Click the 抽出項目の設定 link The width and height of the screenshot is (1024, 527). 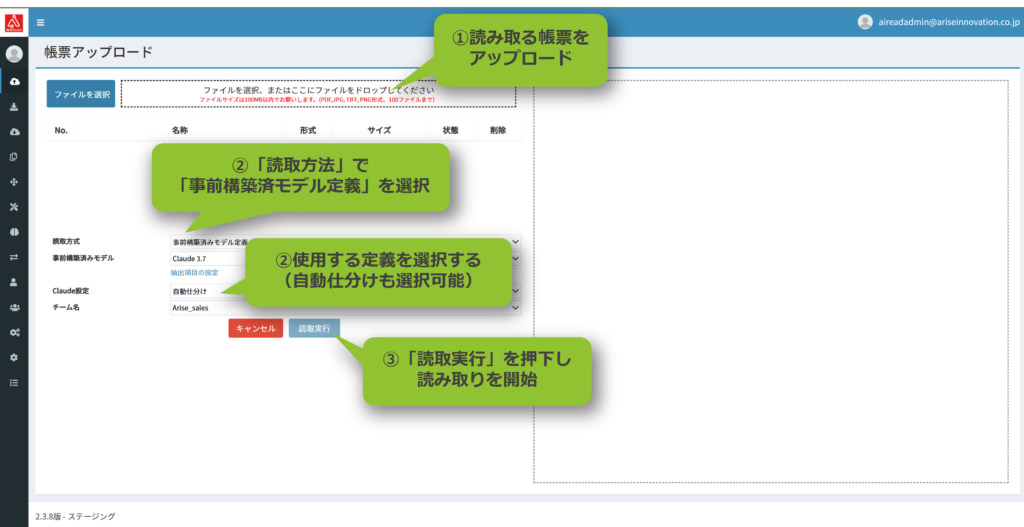point(194,273)
